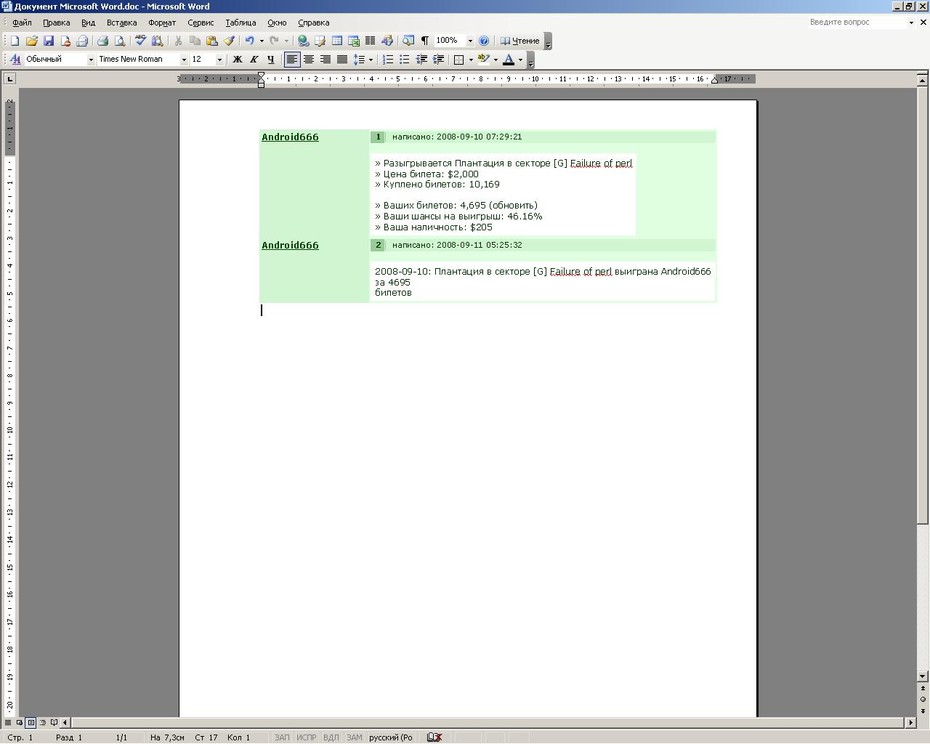Screen dimensions: 930x744
Task: Open Print Preview
Action: 119,41
